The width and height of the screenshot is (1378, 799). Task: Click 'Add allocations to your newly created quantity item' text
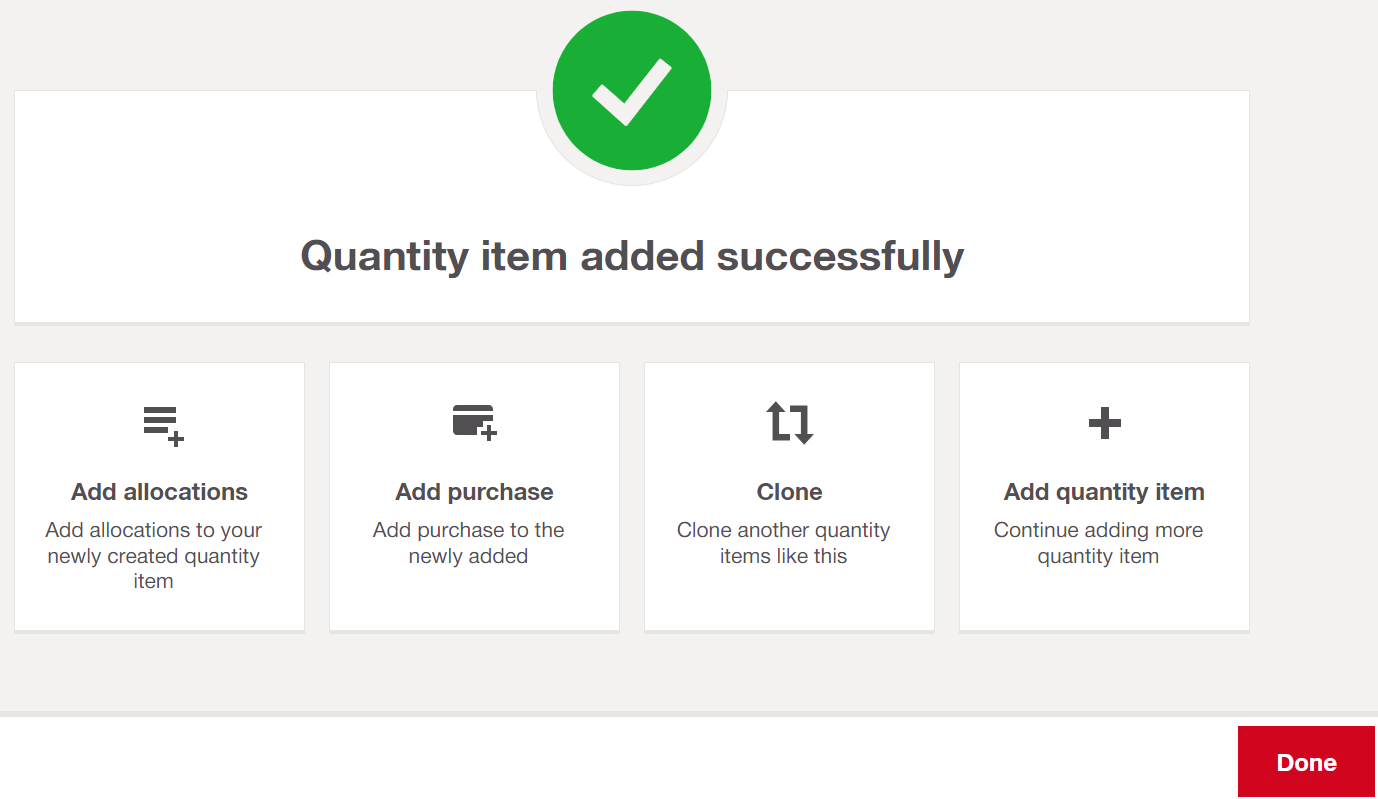153,556
